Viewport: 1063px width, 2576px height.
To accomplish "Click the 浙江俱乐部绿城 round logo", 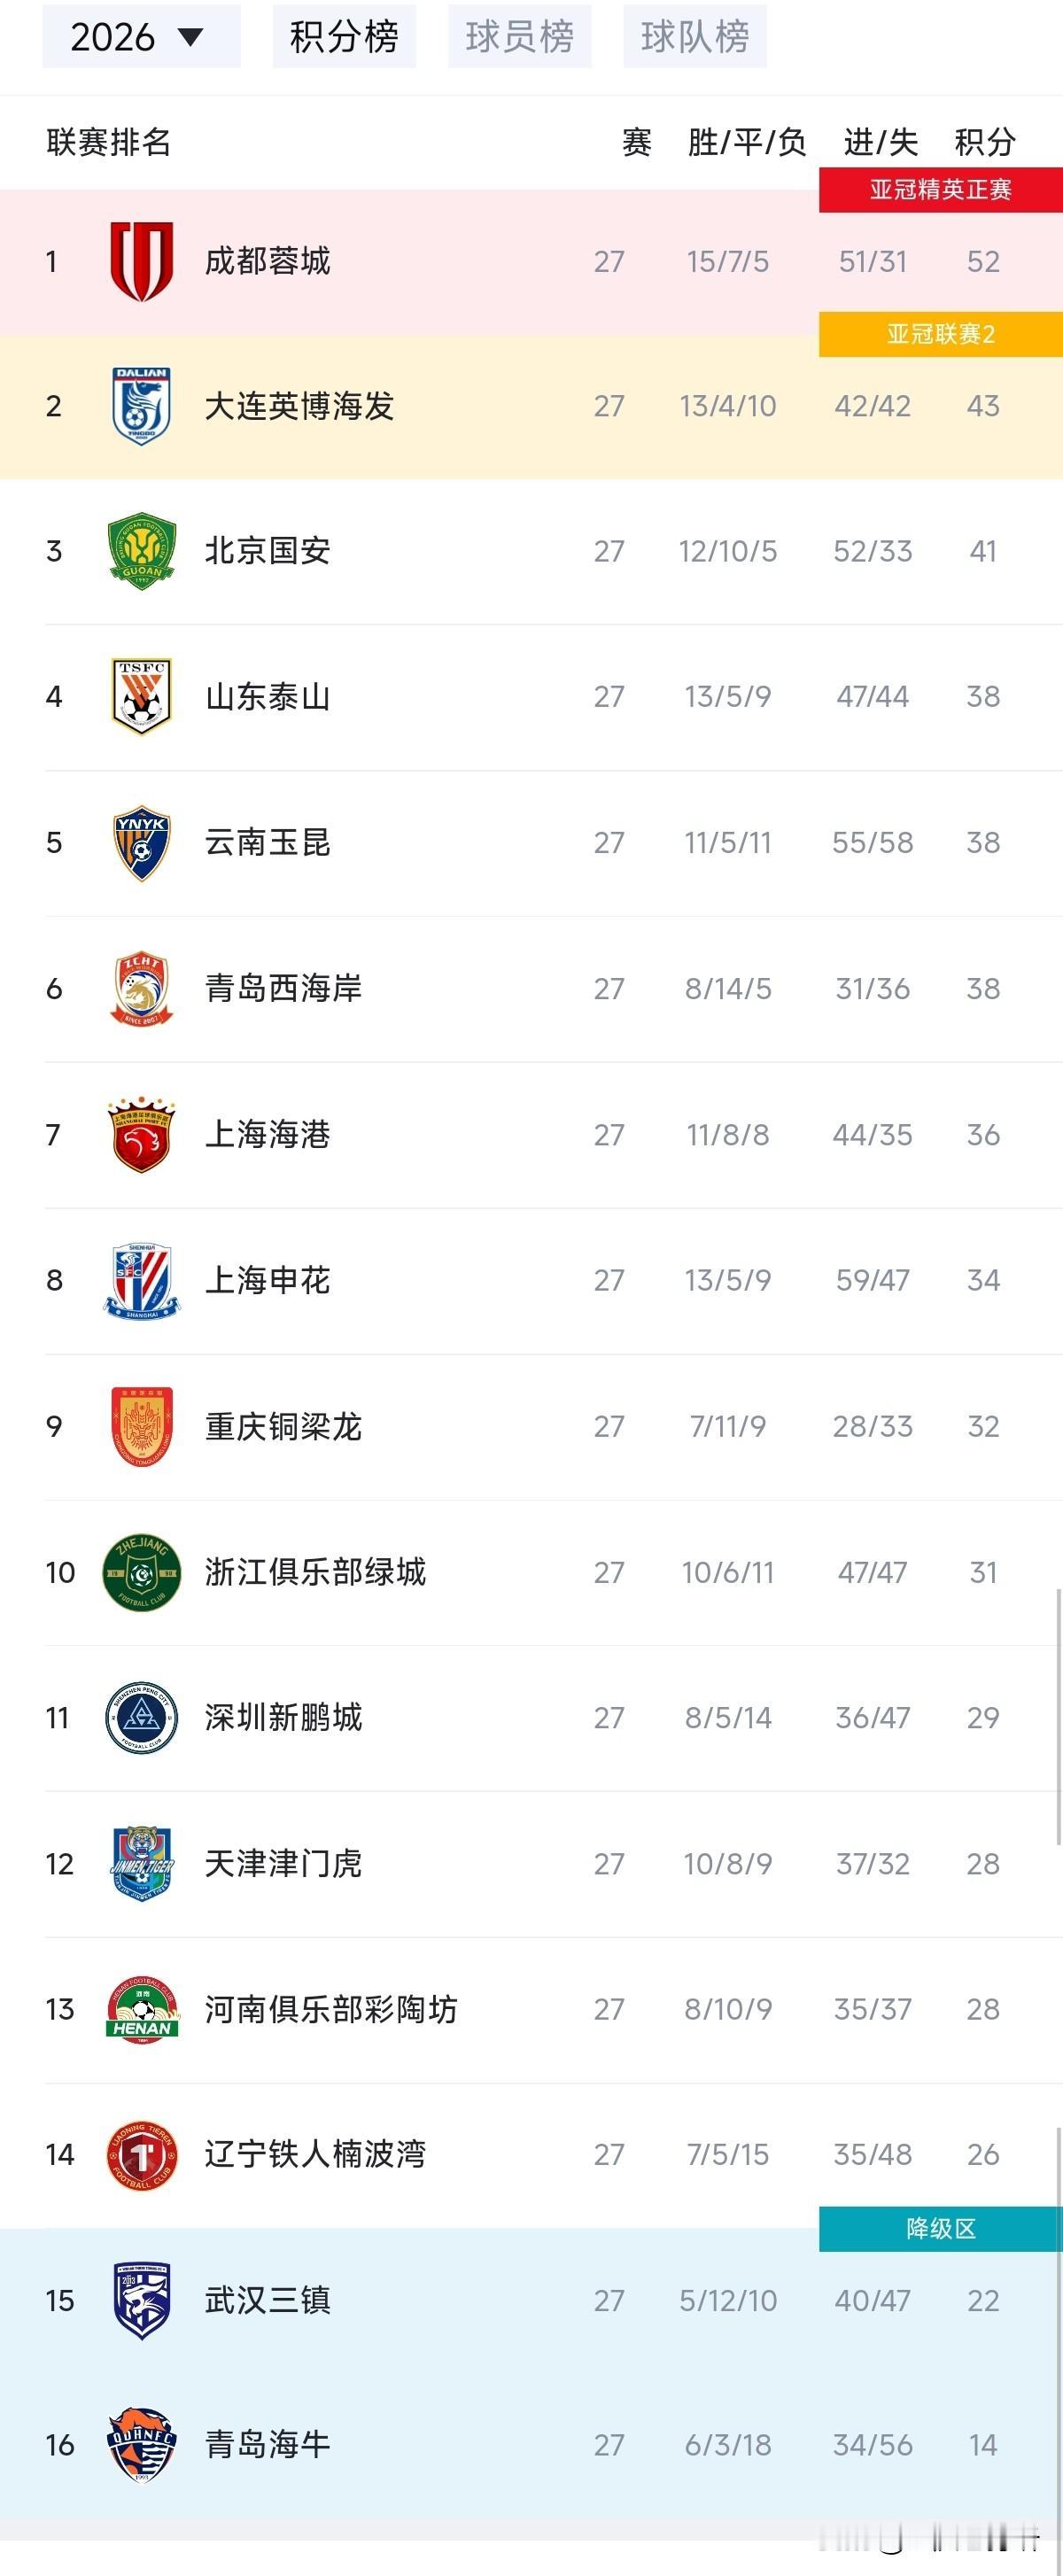I will pos(141,1572).
